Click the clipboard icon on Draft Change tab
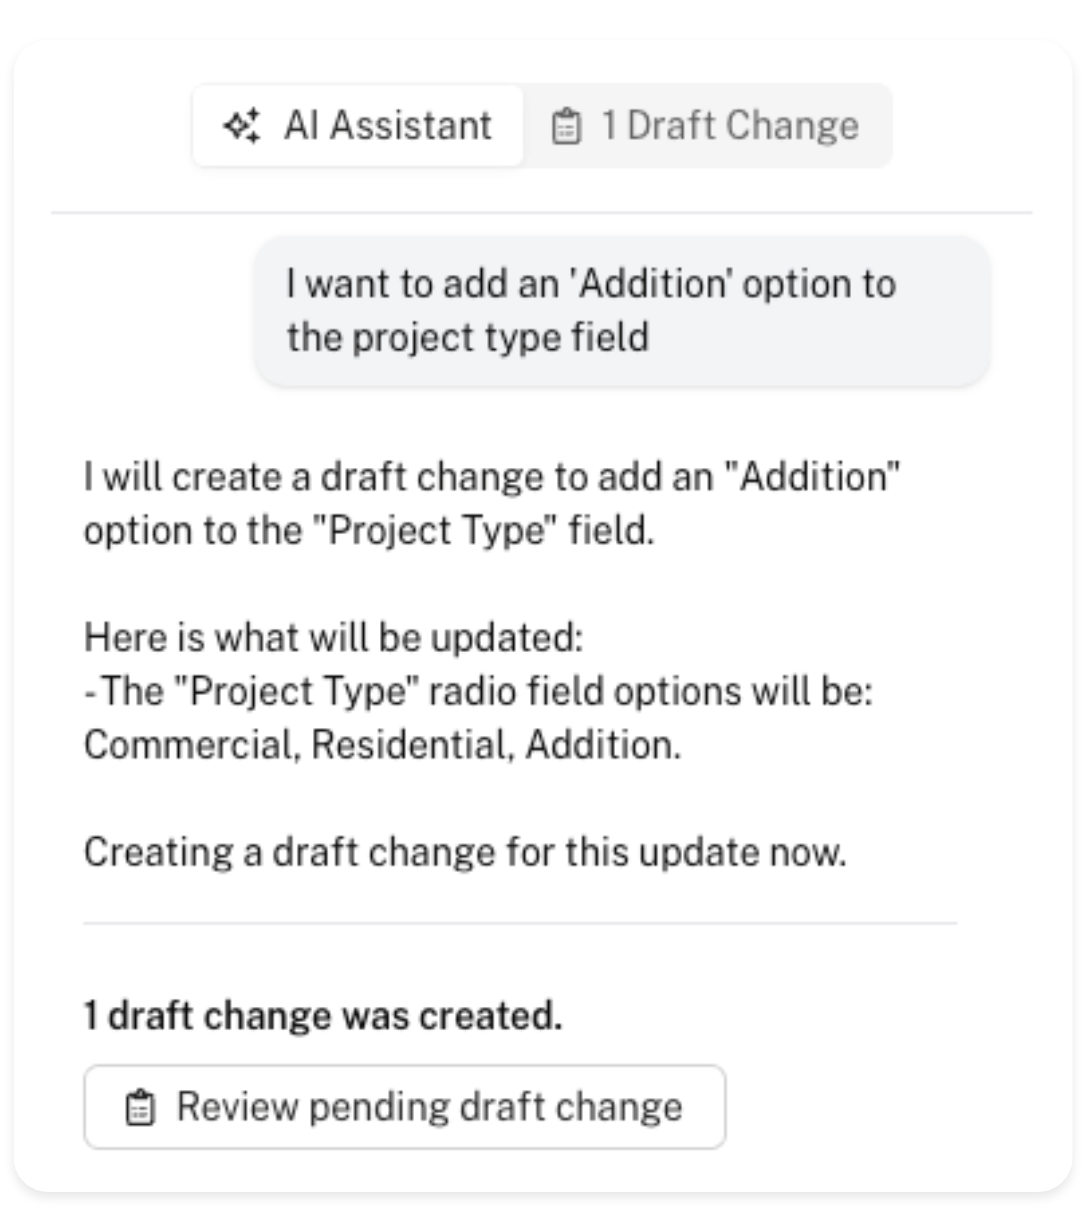 (566, 127)
